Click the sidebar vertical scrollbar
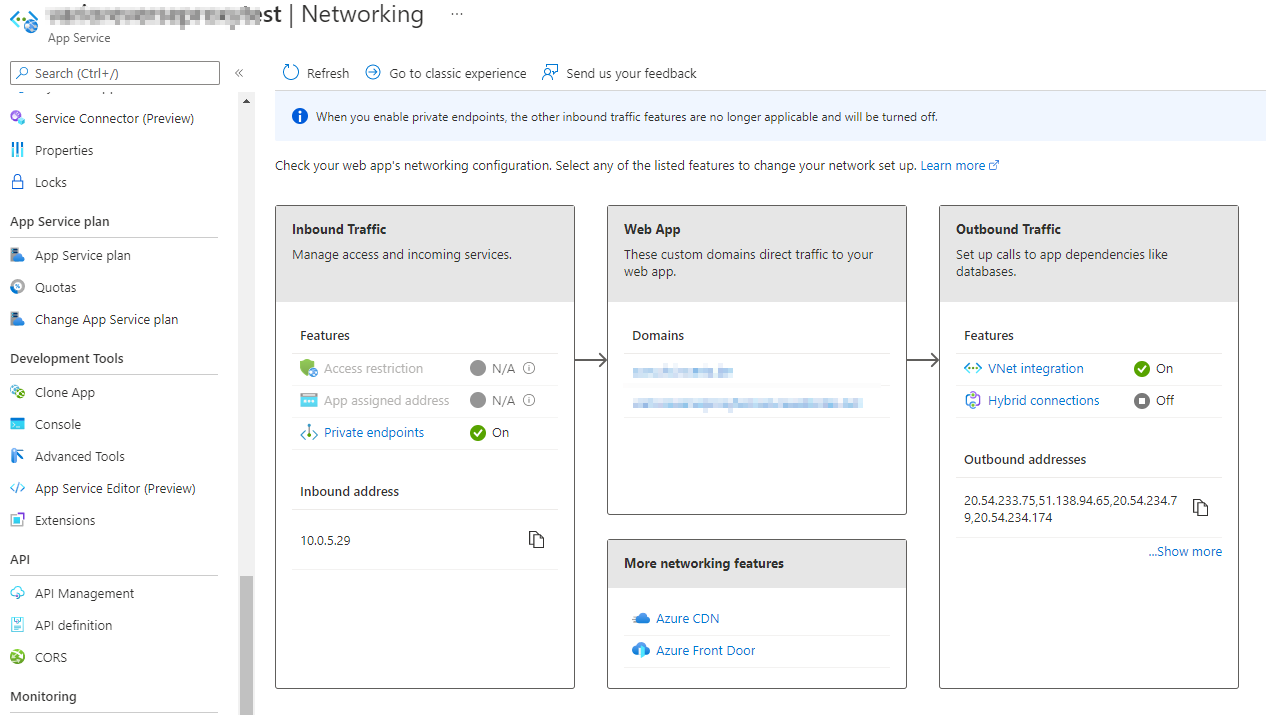This screenshot has width=1266, height=715. (246, 640)
